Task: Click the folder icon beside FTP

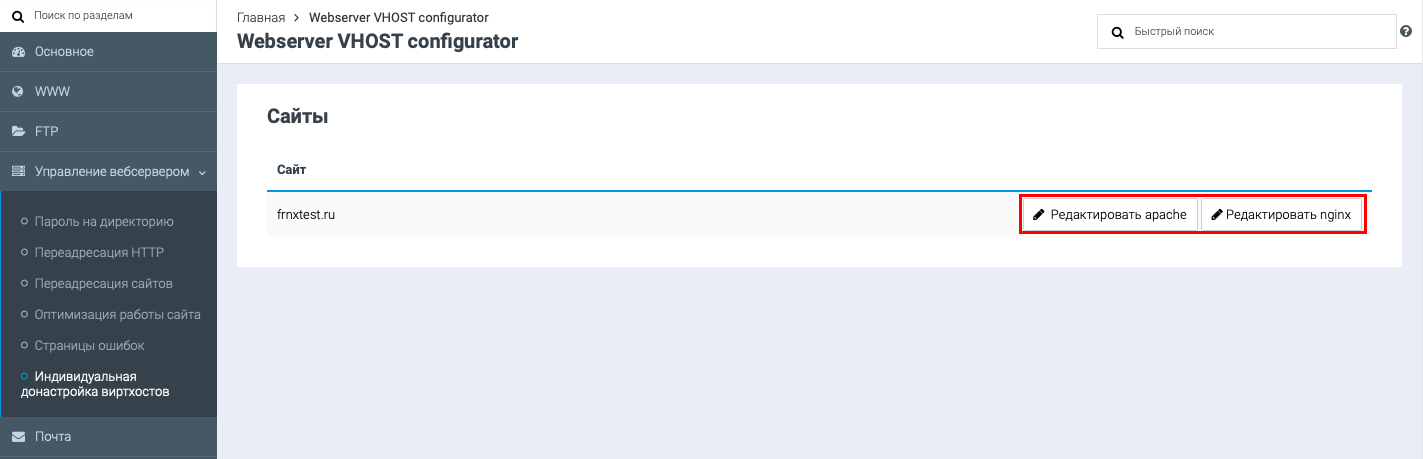Action: tap(18, 132)
